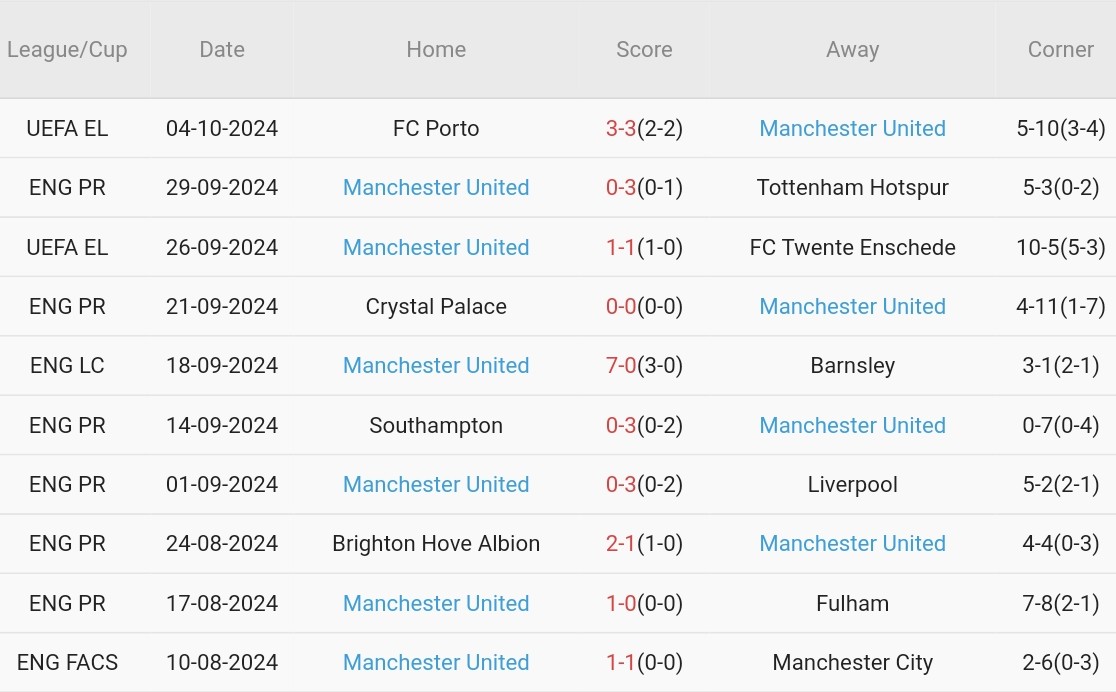This screenshot has width=1116, height=692.
Task: Select the Barnsley team name
Action: (x=852, y=365)
